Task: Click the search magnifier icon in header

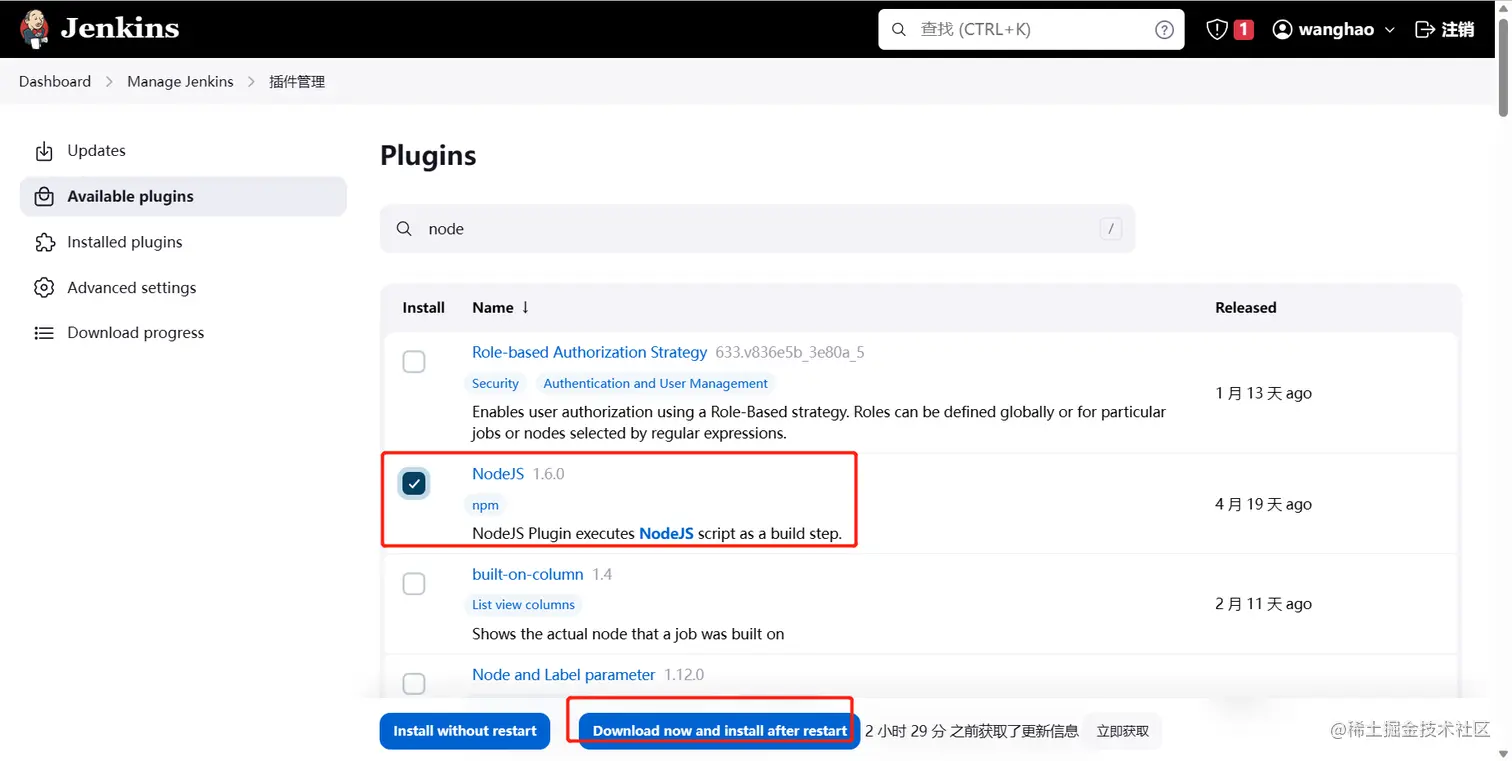Action: (x=898, y=30)
